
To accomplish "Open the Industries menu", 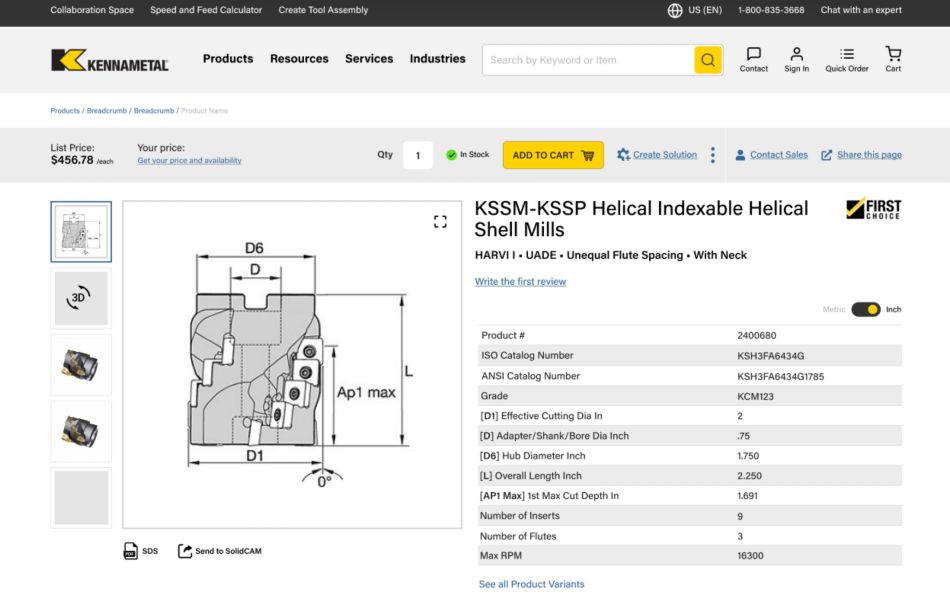I will point(437,59).
